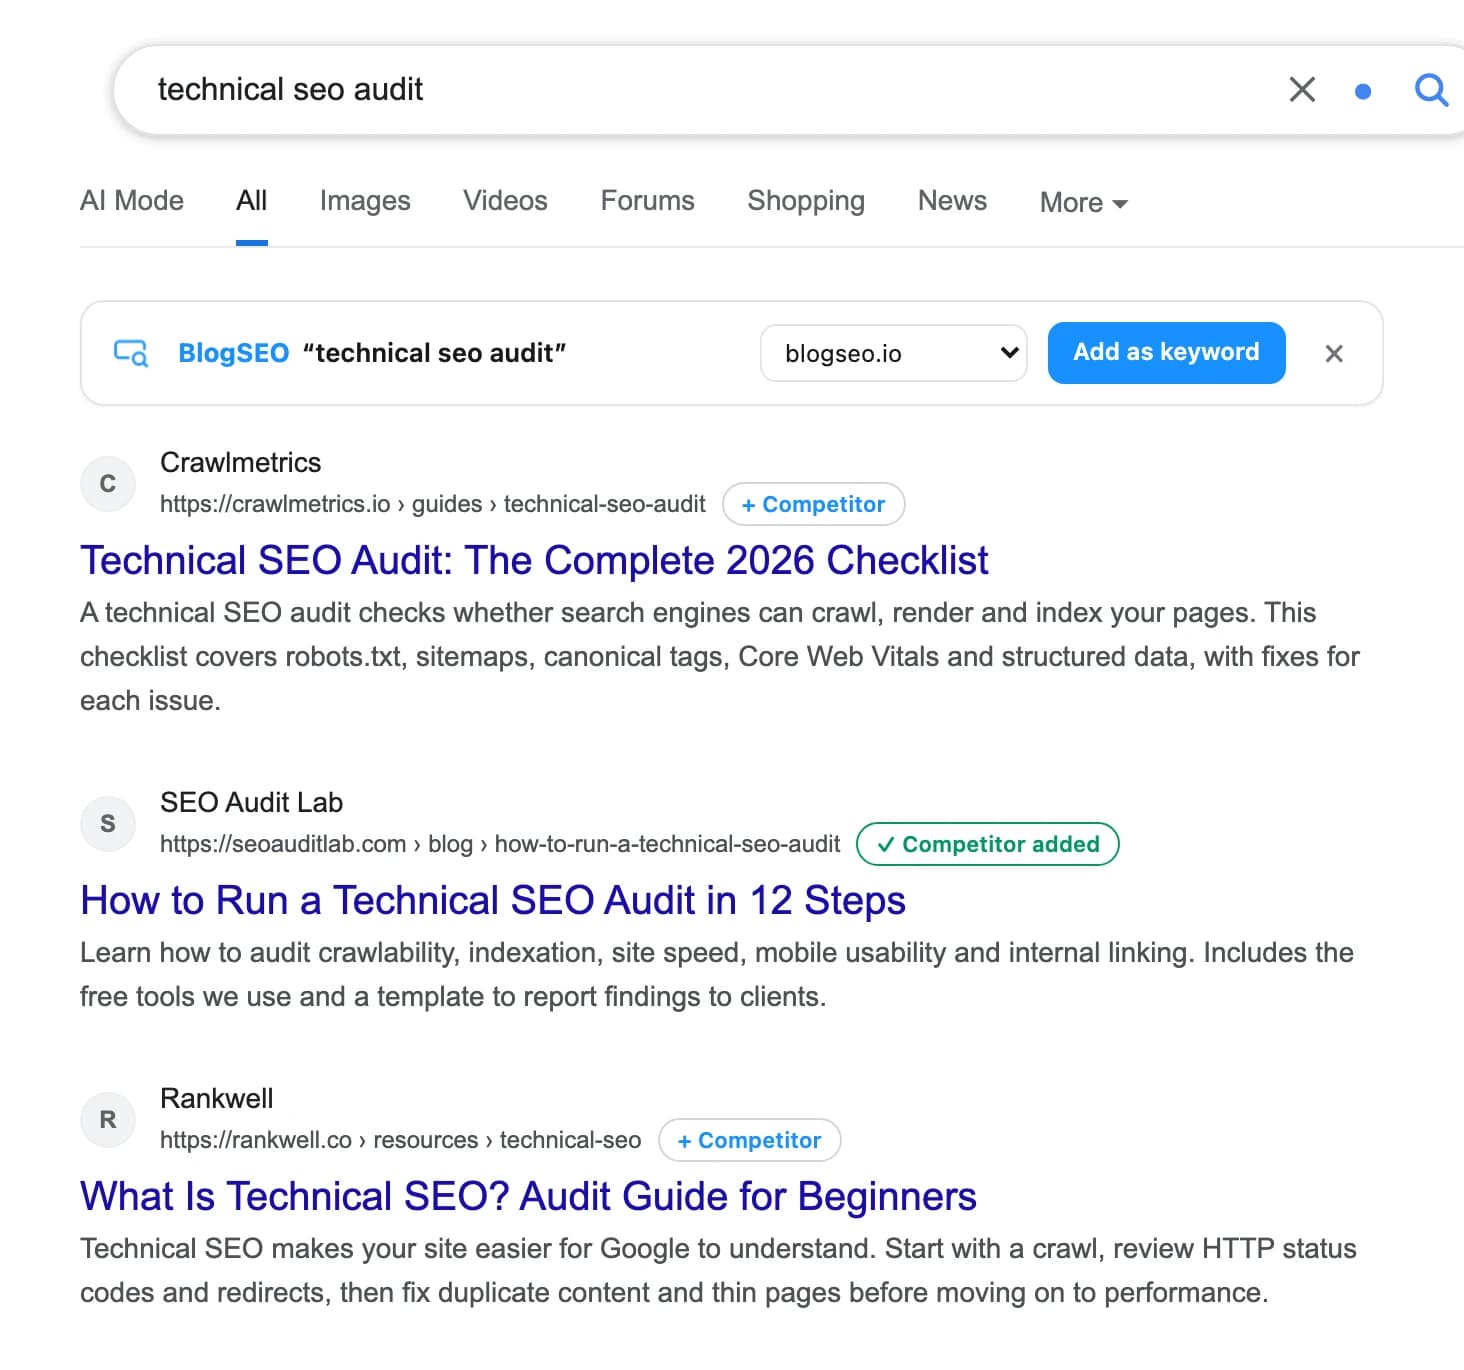Click the blue dot icon in the search bar
The image size is (1464, 1370).
[x=1362, y=92]
